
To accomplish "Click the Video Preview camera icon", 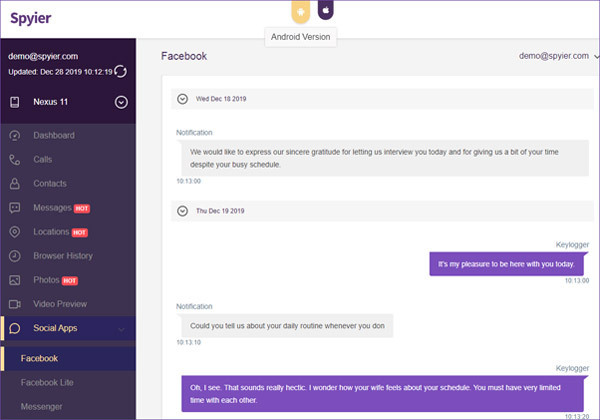I will 15,304.
